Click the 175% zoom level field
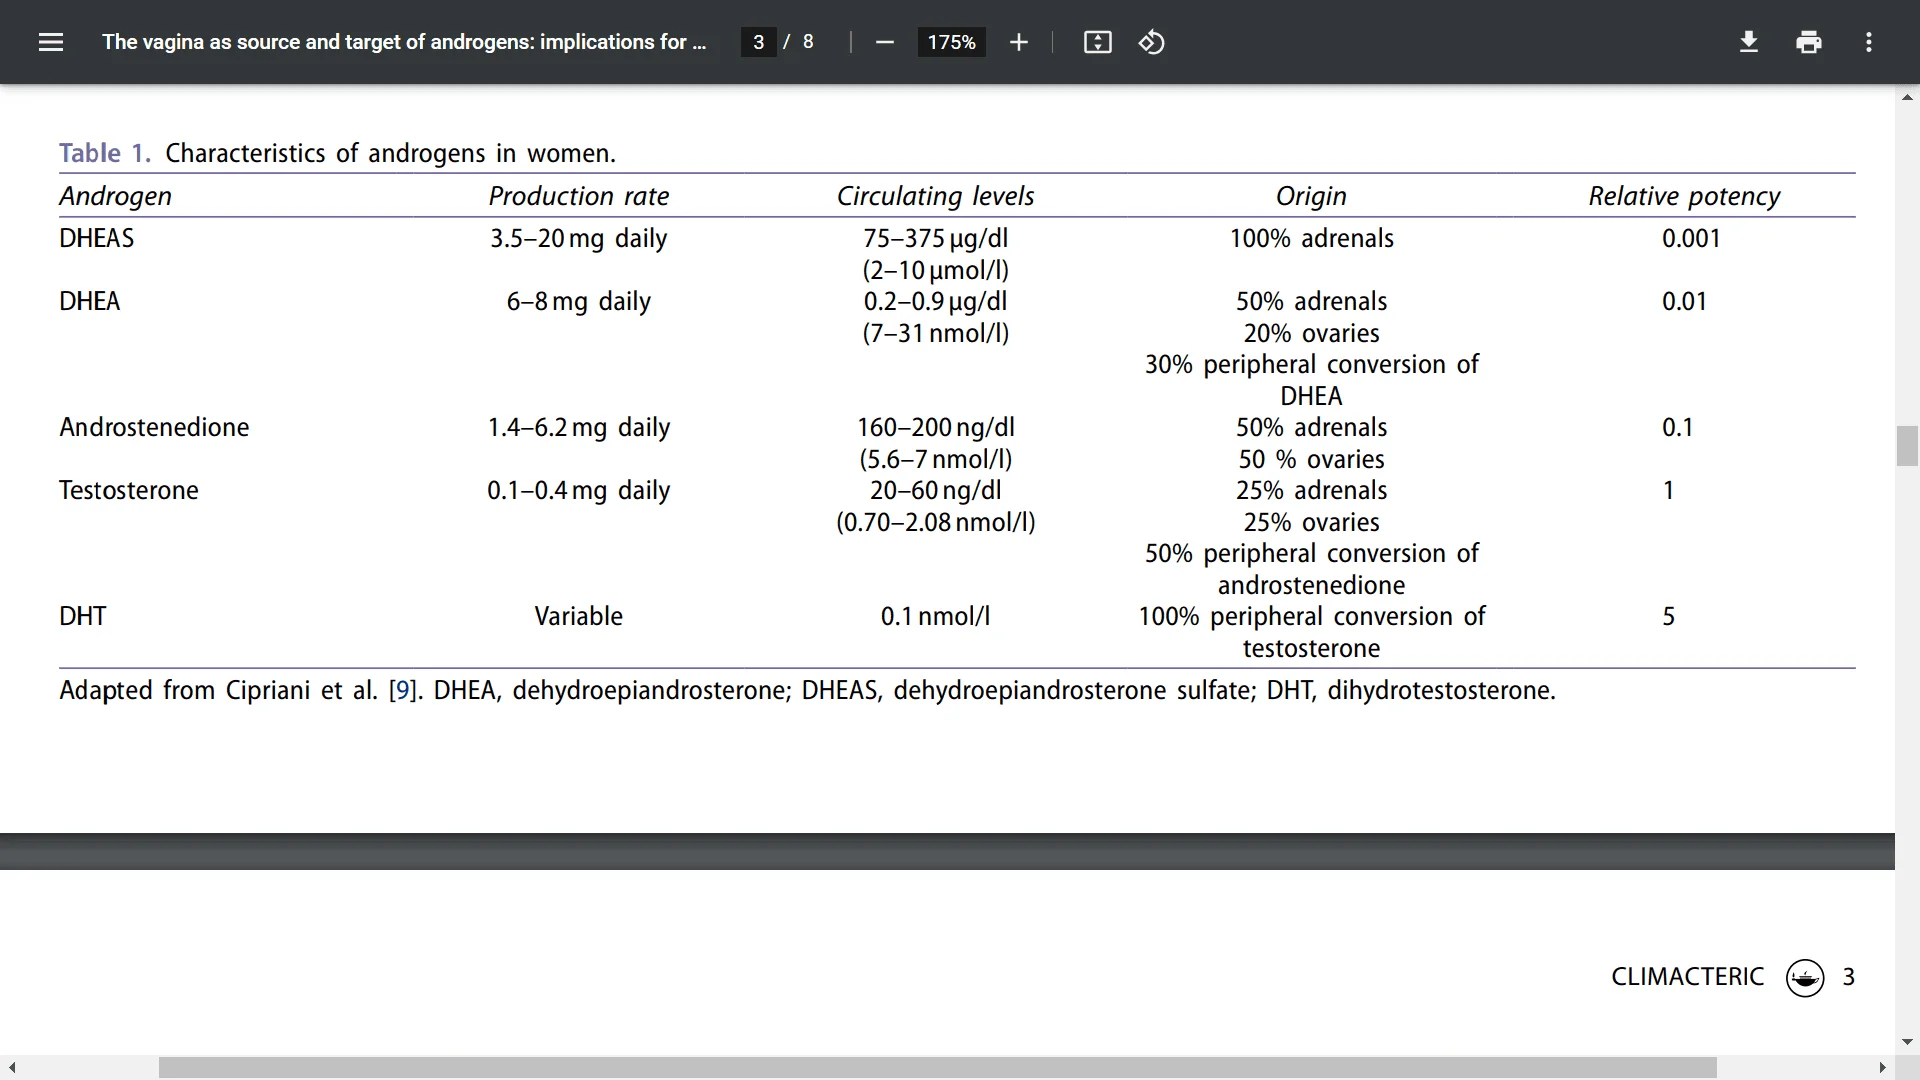 point(951,42)
